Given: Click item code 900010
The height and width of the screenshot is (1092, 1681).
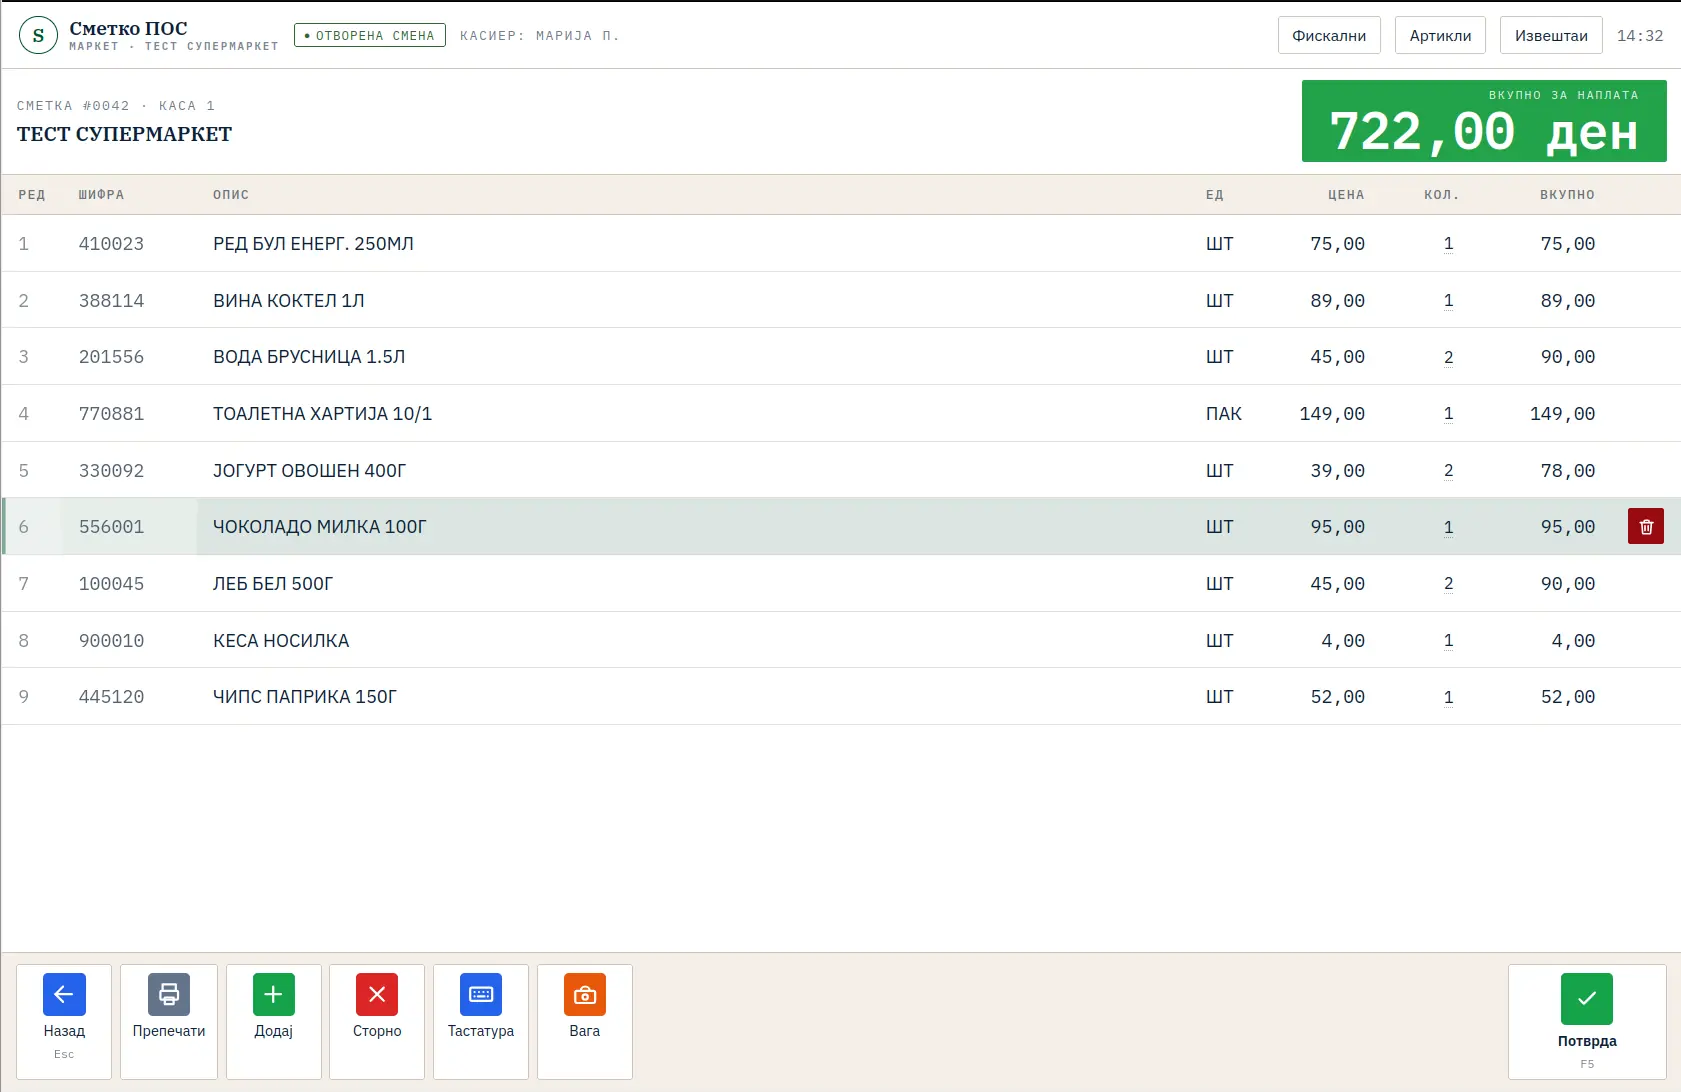Looking at the screenshot, I should [x=111, y=641].
